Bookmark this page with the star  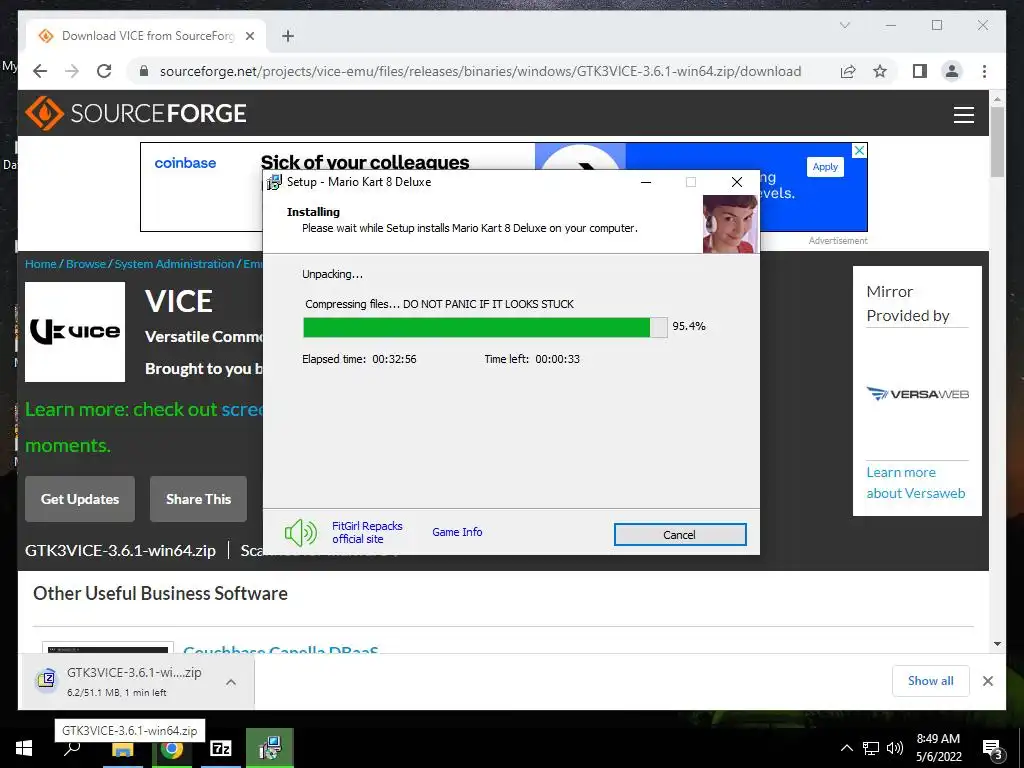tap(880, 71)
